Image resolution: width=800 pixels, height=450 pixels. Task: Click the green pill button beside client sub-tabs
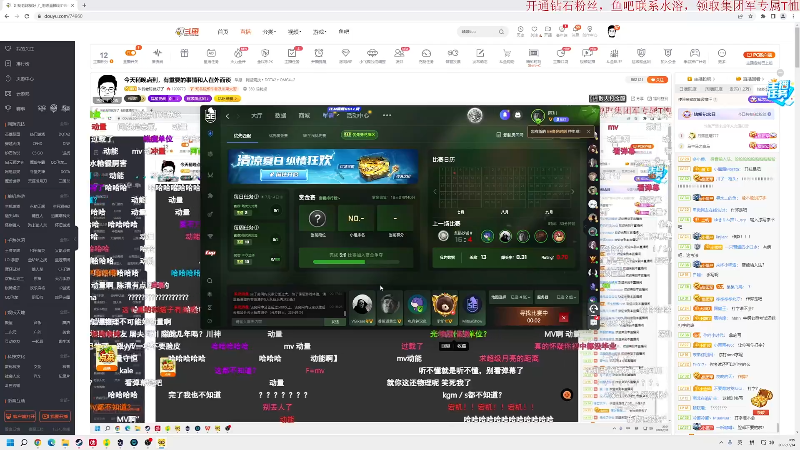click(359, 135)
